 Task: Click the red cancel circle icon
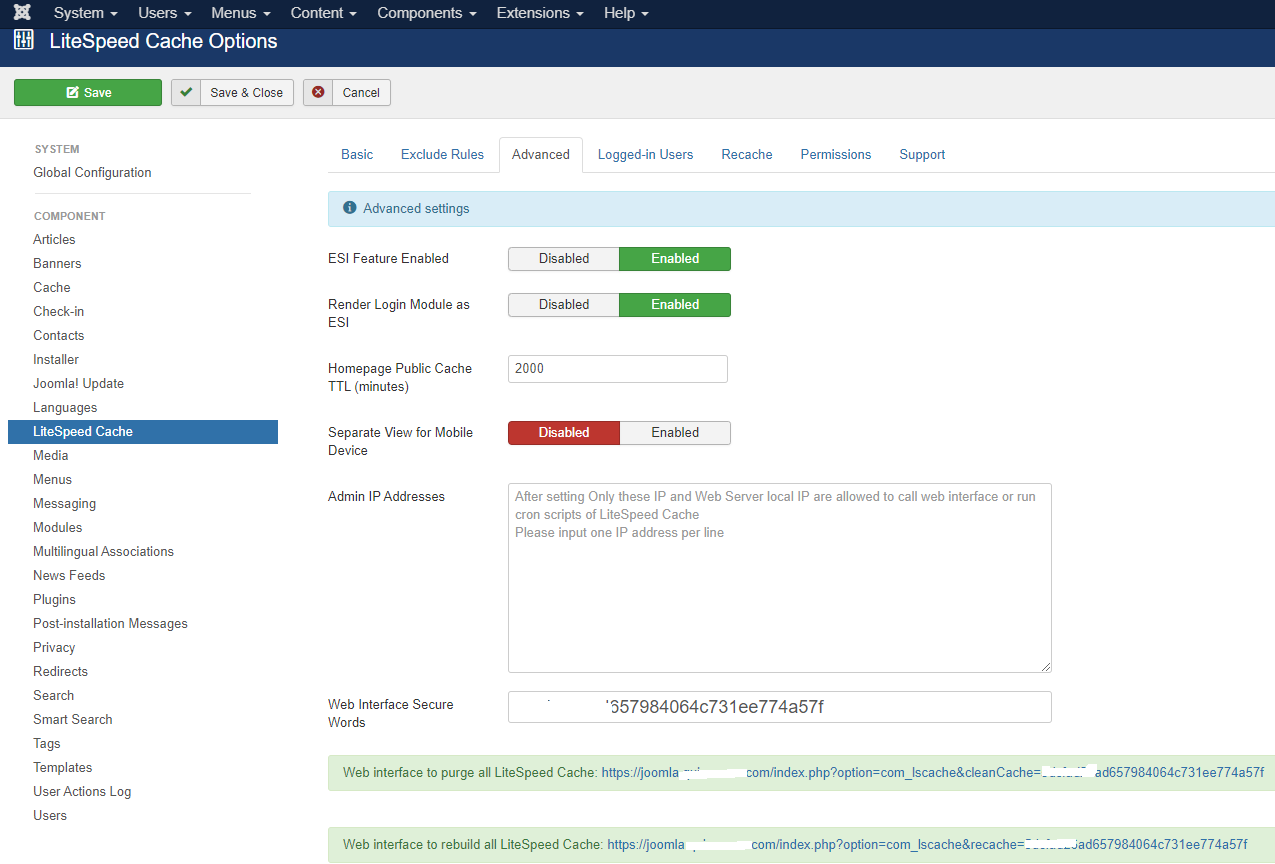pos(318,92)
